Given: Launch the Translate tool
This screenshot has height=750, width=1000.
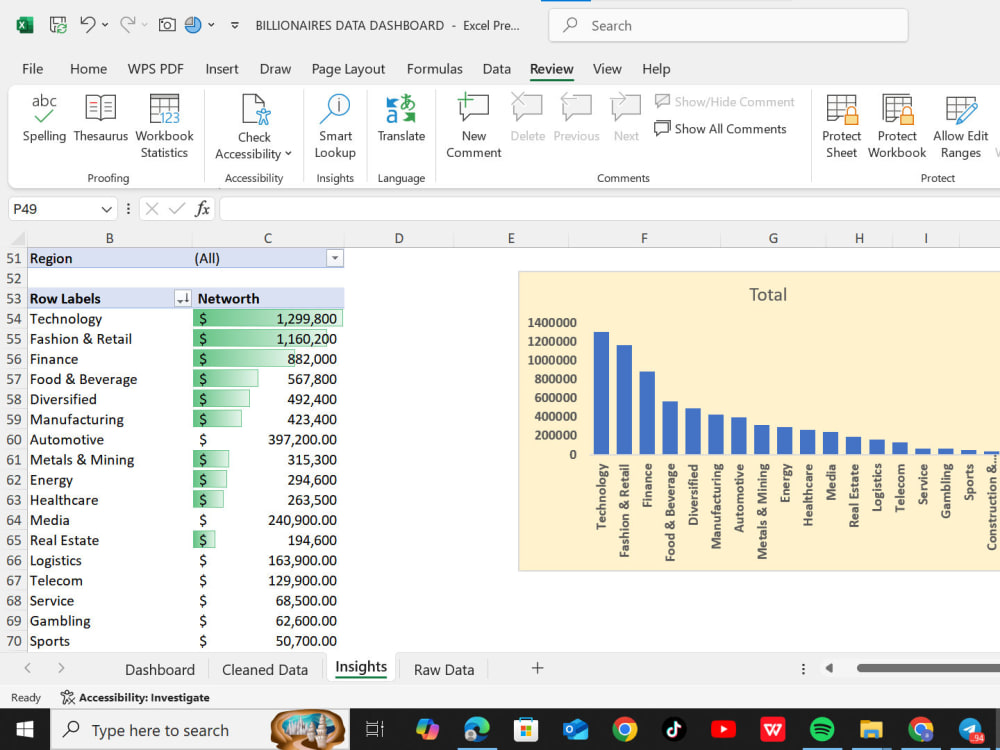Looking at the screenshot, I should (401, 118).
